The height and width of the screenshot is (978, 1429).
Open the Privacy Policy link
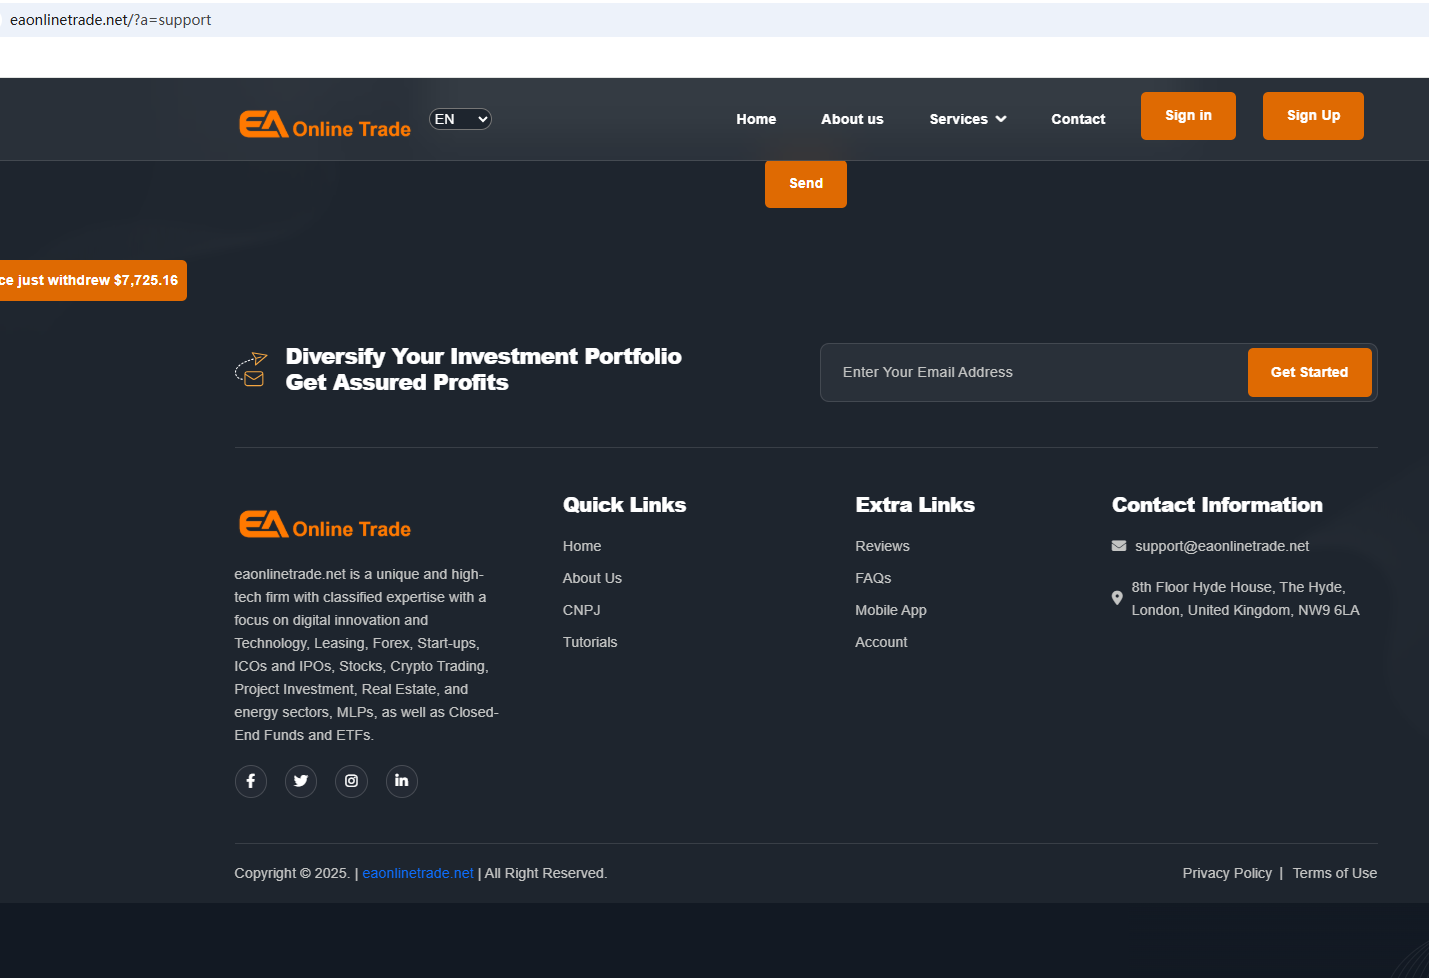tap(1227, 873)
